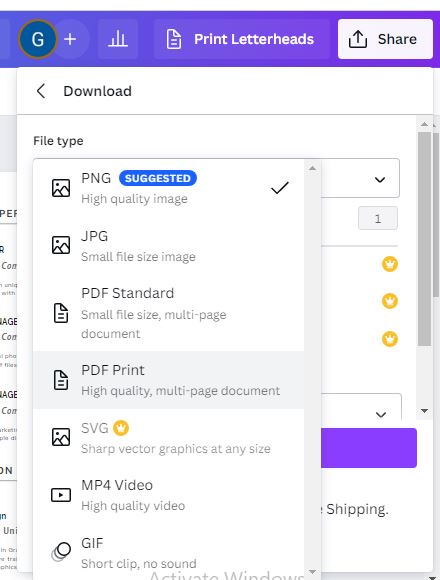The image size is (440, 580).
Task: Choose PDF Standard file type
Action: [x=168, y=313]
